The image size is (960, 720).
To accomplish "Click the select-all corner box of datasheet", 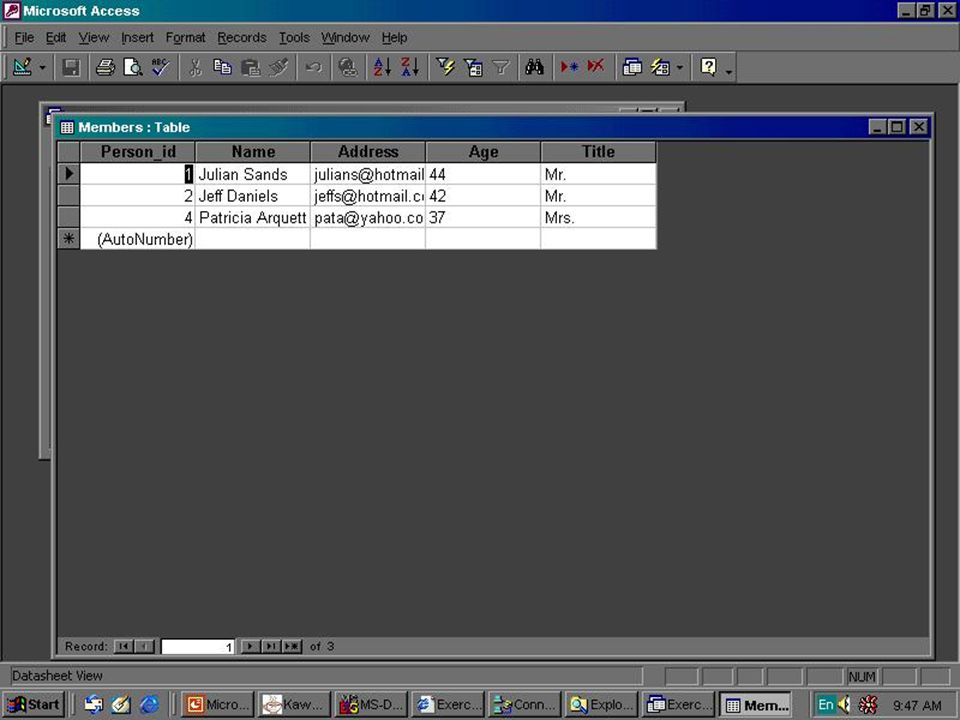I will click(x=69, y=152).
